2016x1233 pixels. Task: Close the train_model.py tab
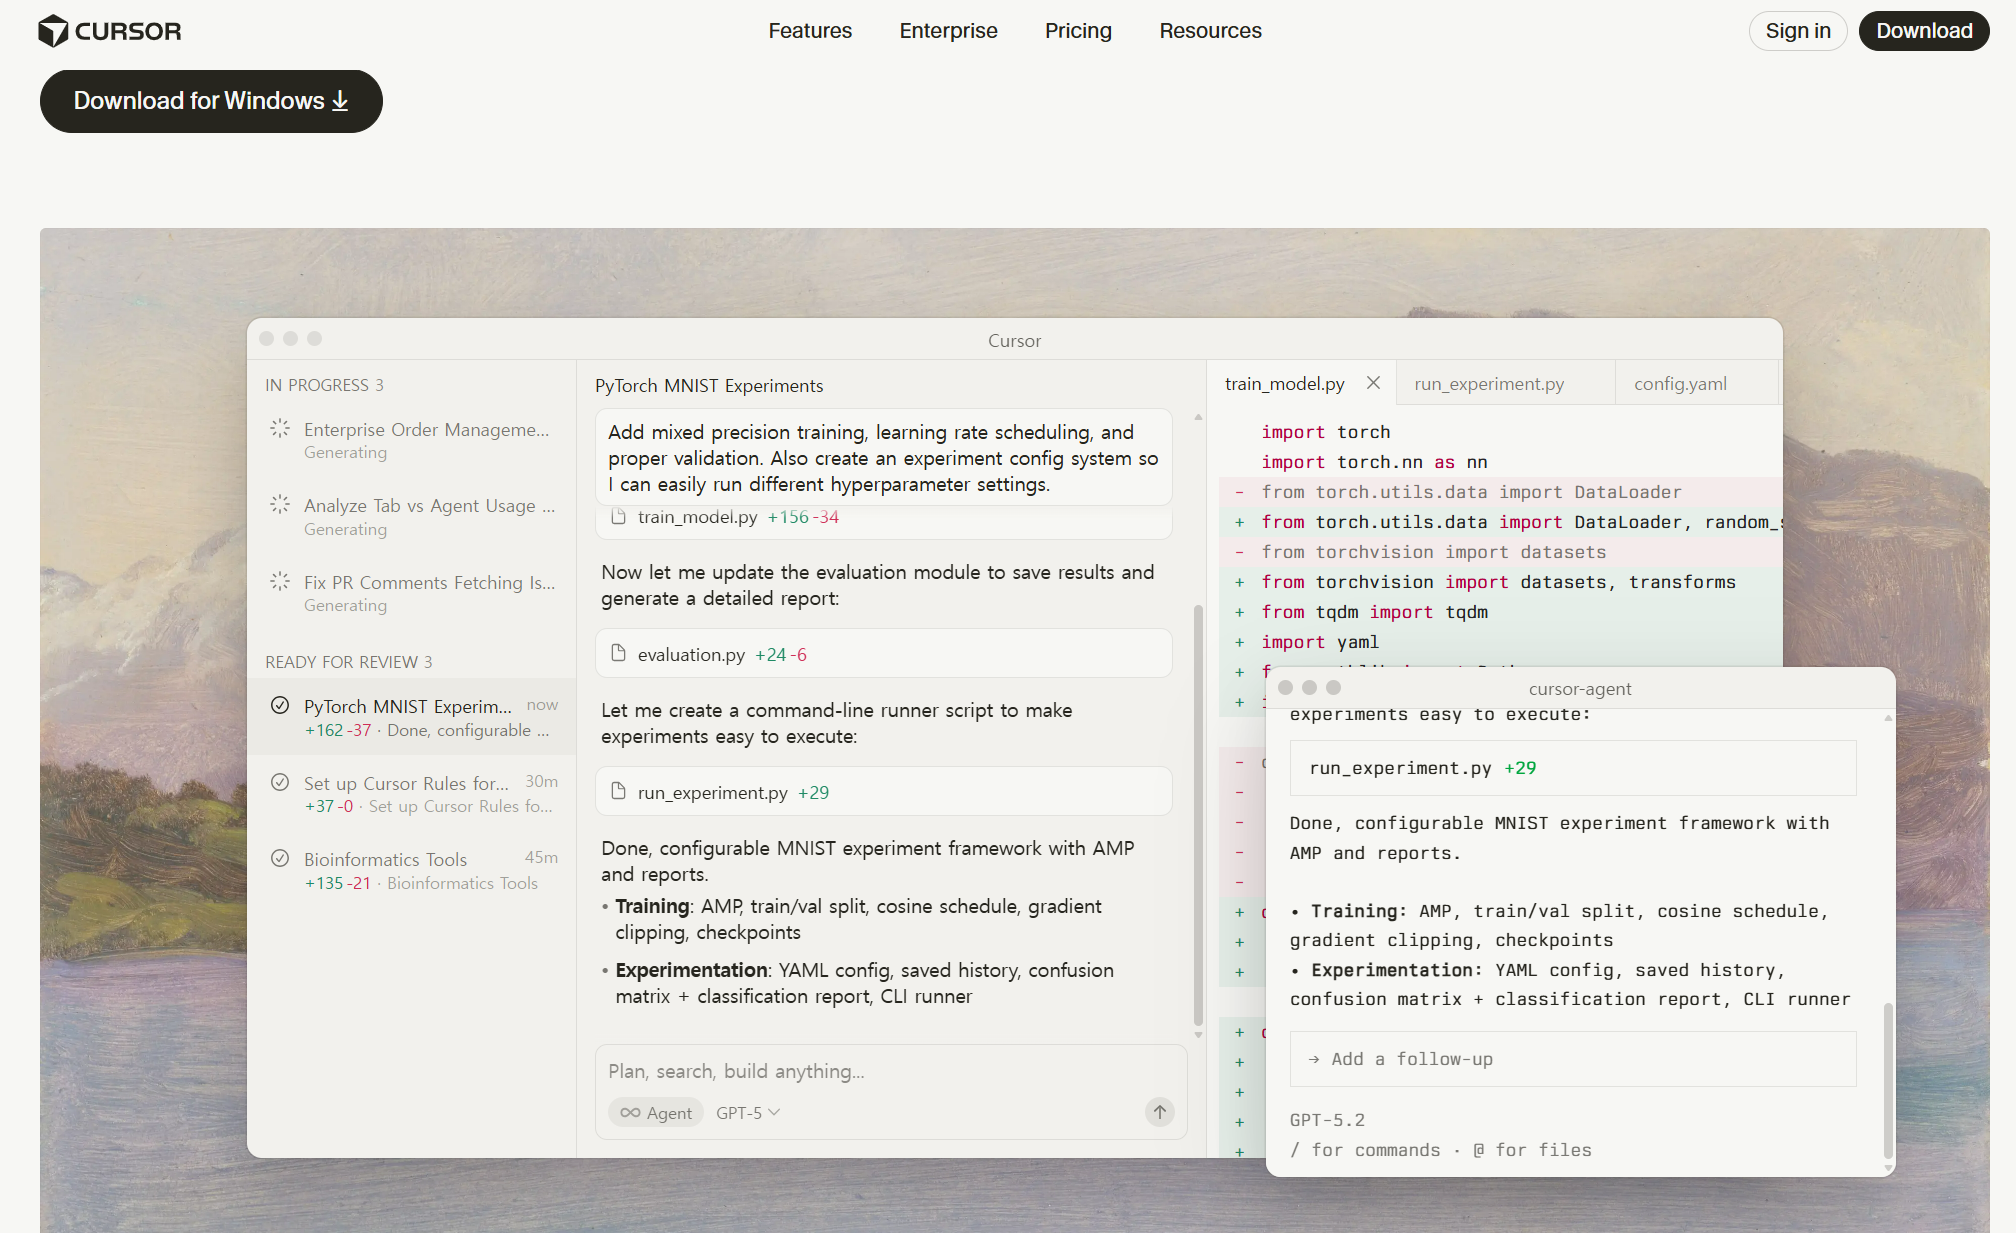1374,383
